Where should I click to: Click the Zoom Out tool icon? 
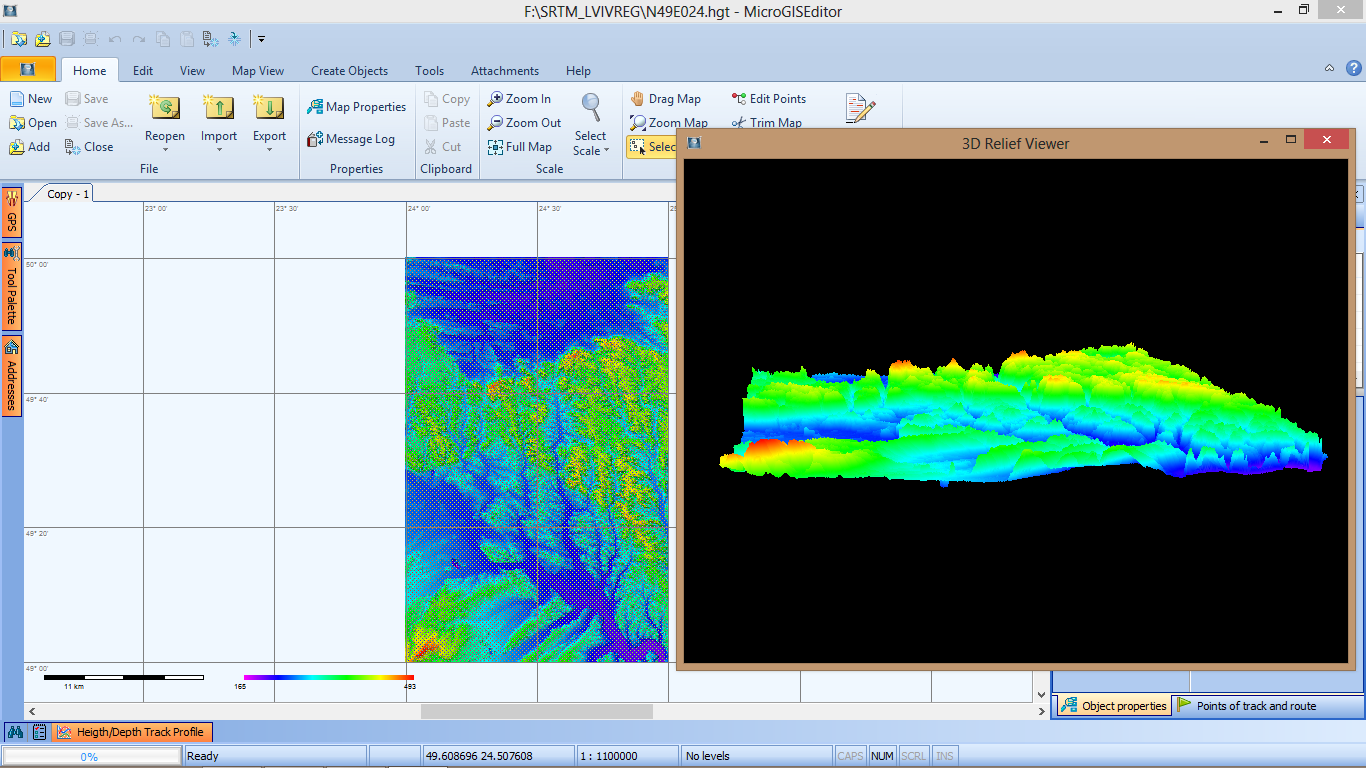coord(496,123)
